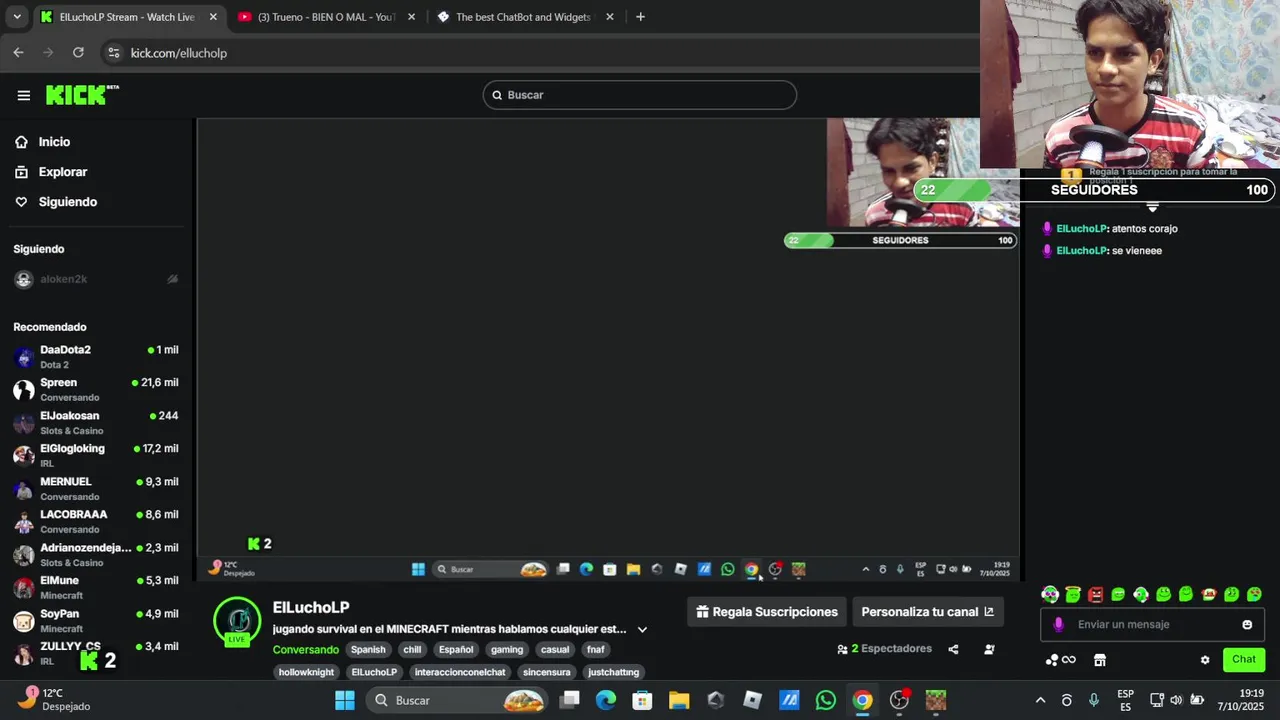Click the purple microphone badge in chat input
Screen dimensions: 1280x720
pyautogui.click(x=1058, y=625)
